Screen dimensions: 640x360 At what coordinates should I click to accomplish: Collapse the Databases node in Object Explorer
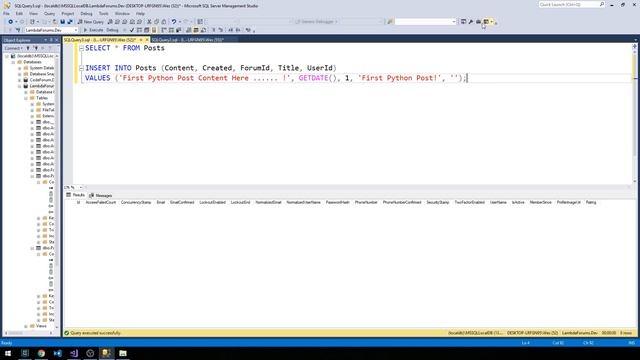click(x=13, y=62)
